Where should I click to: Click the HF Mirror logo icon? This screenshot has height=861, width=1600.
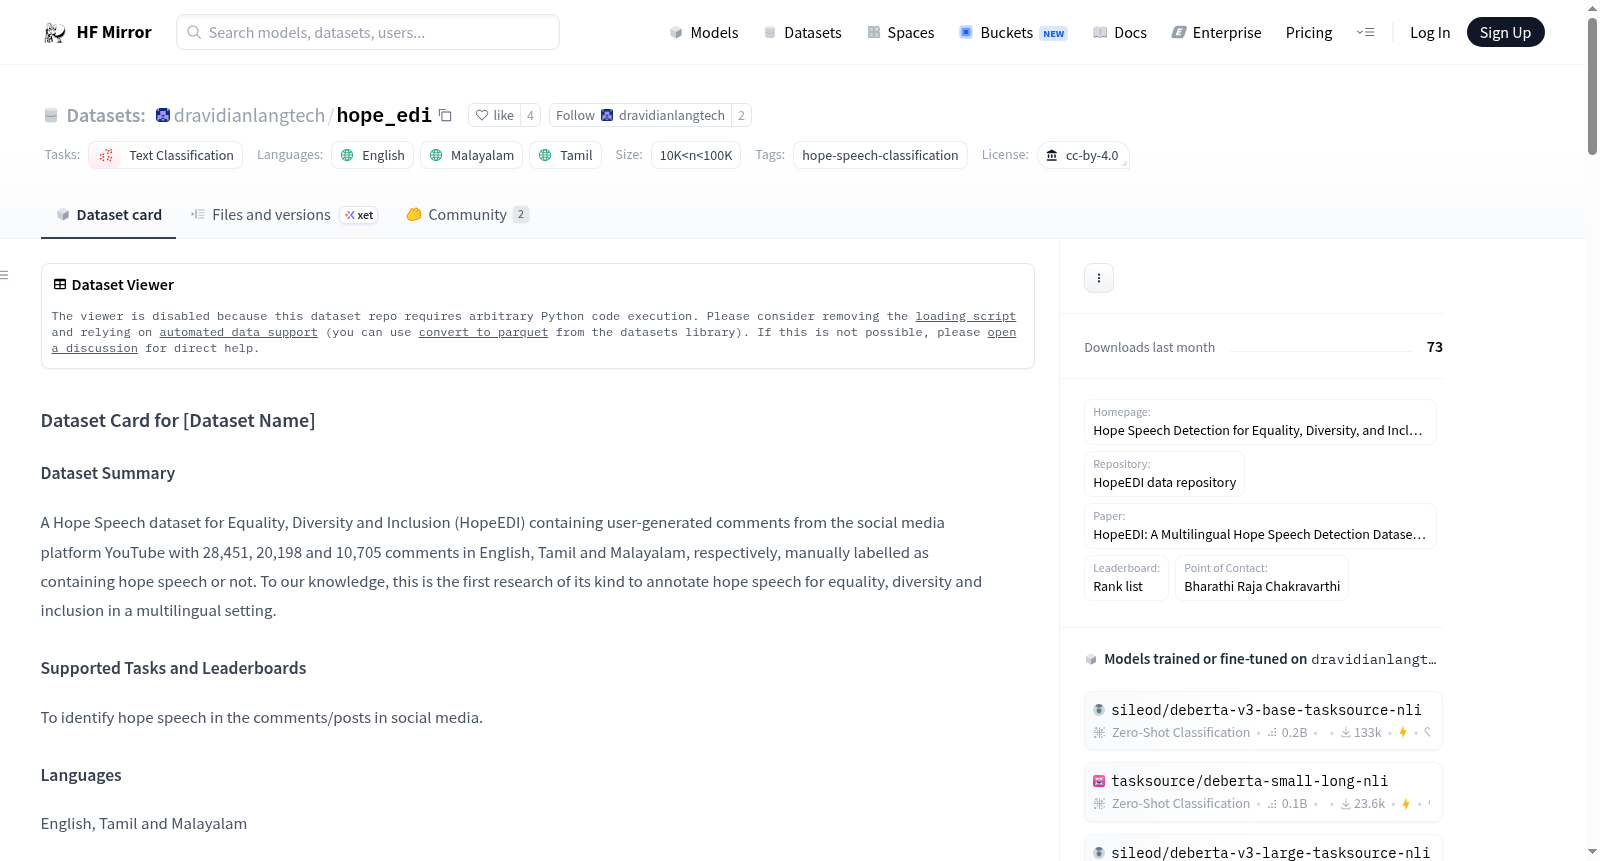[55, 33]
